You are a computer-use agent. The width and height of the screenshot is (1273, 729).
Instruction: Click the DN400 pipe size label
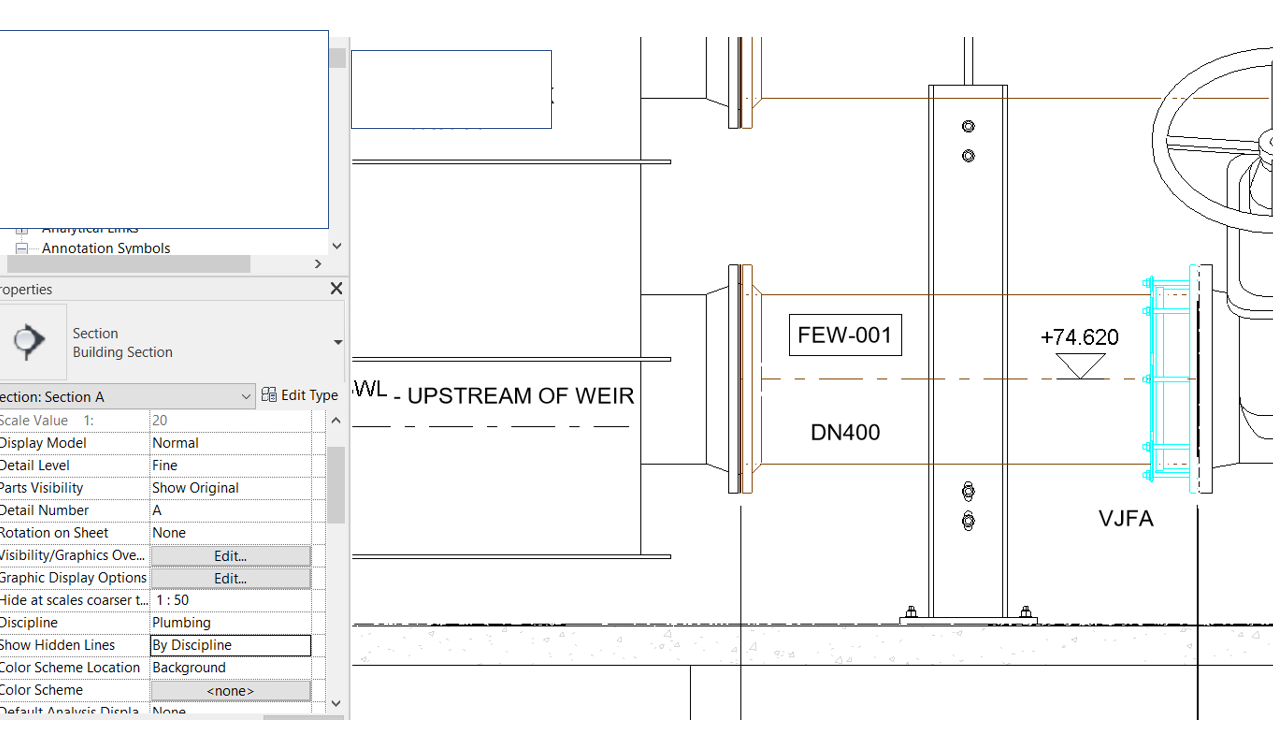tap(845, 432)
